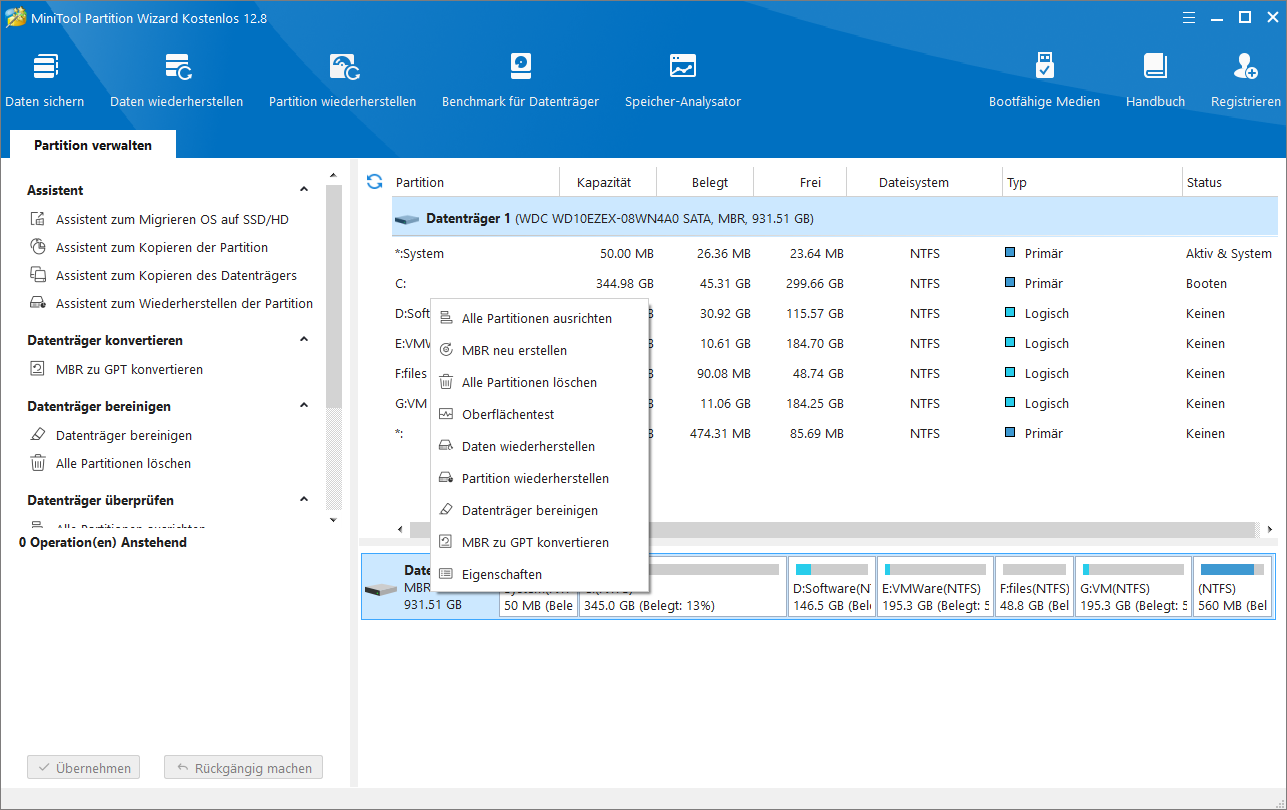Open the Handbuch manual
The width and height of the screenshot is (1287, 810).
pos(1155,80)
